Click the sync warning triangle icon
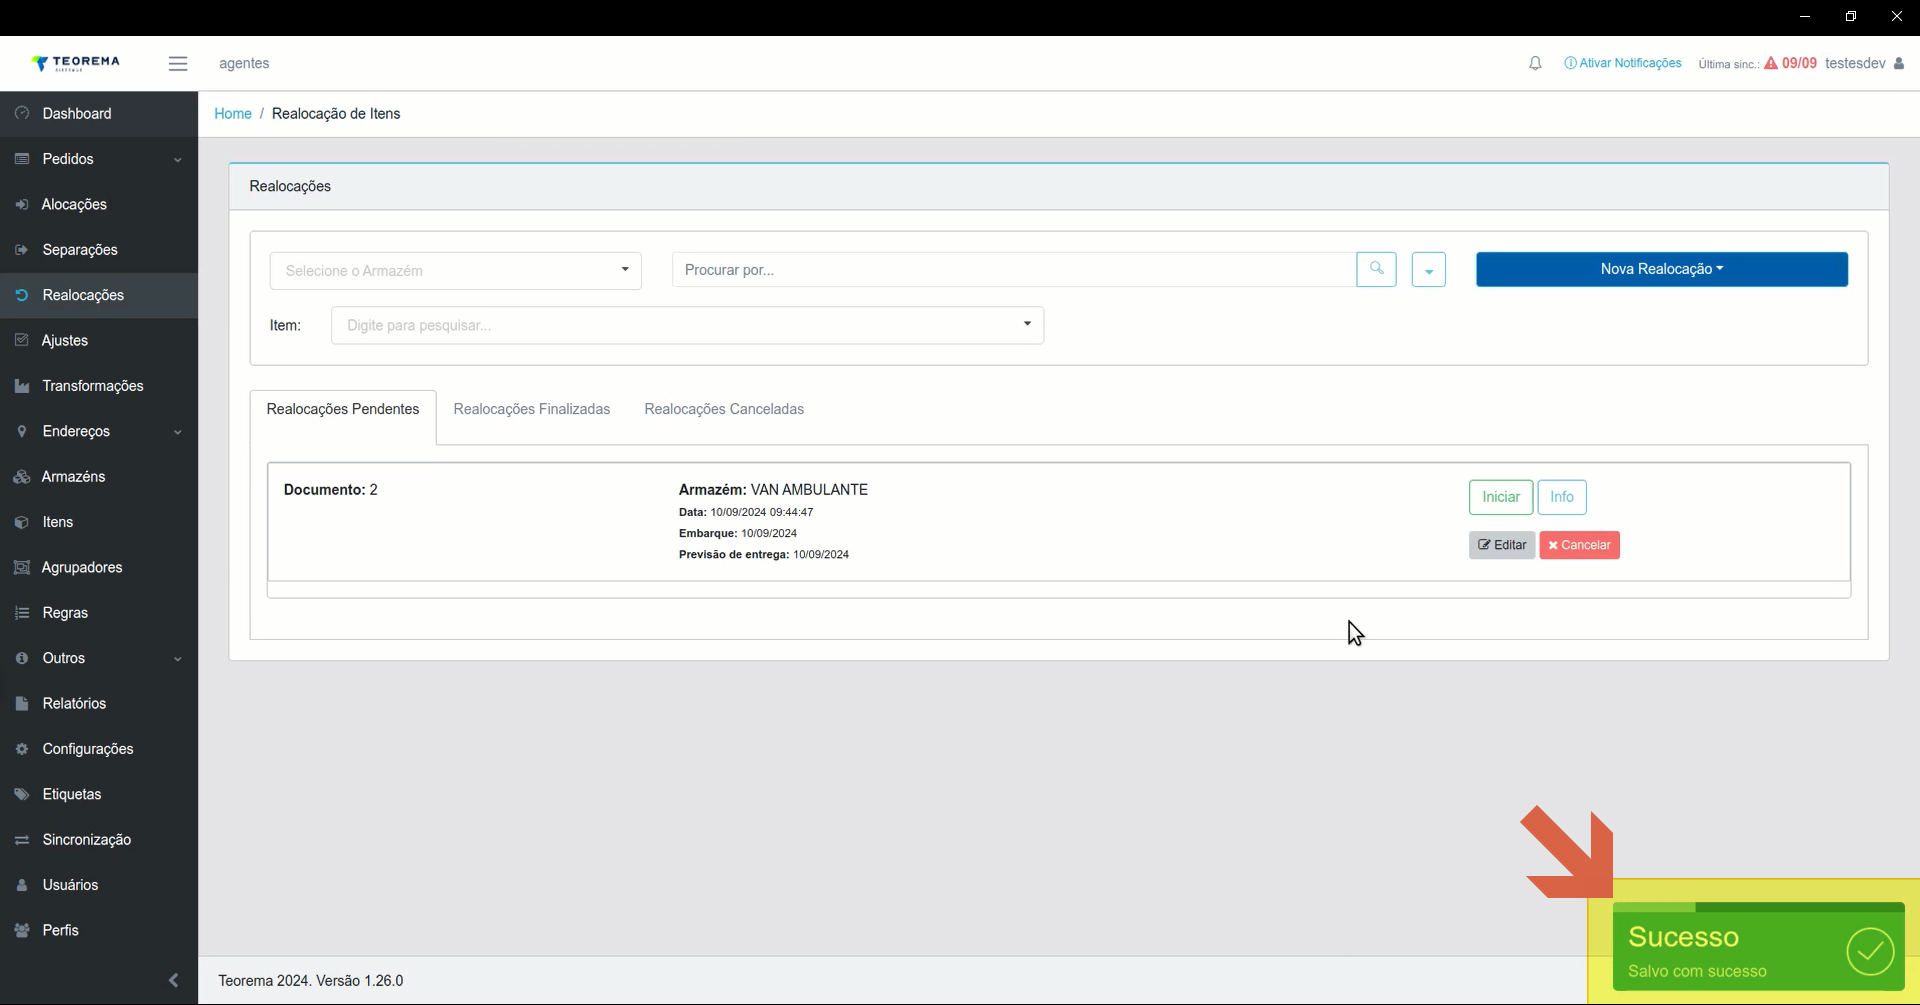1920x1005 pixels. click(1771, 63)
